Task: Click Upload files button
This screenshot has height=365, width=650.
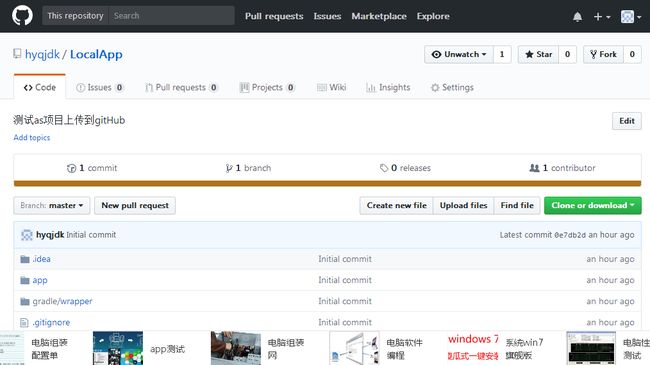Action: tap(463, 206)
